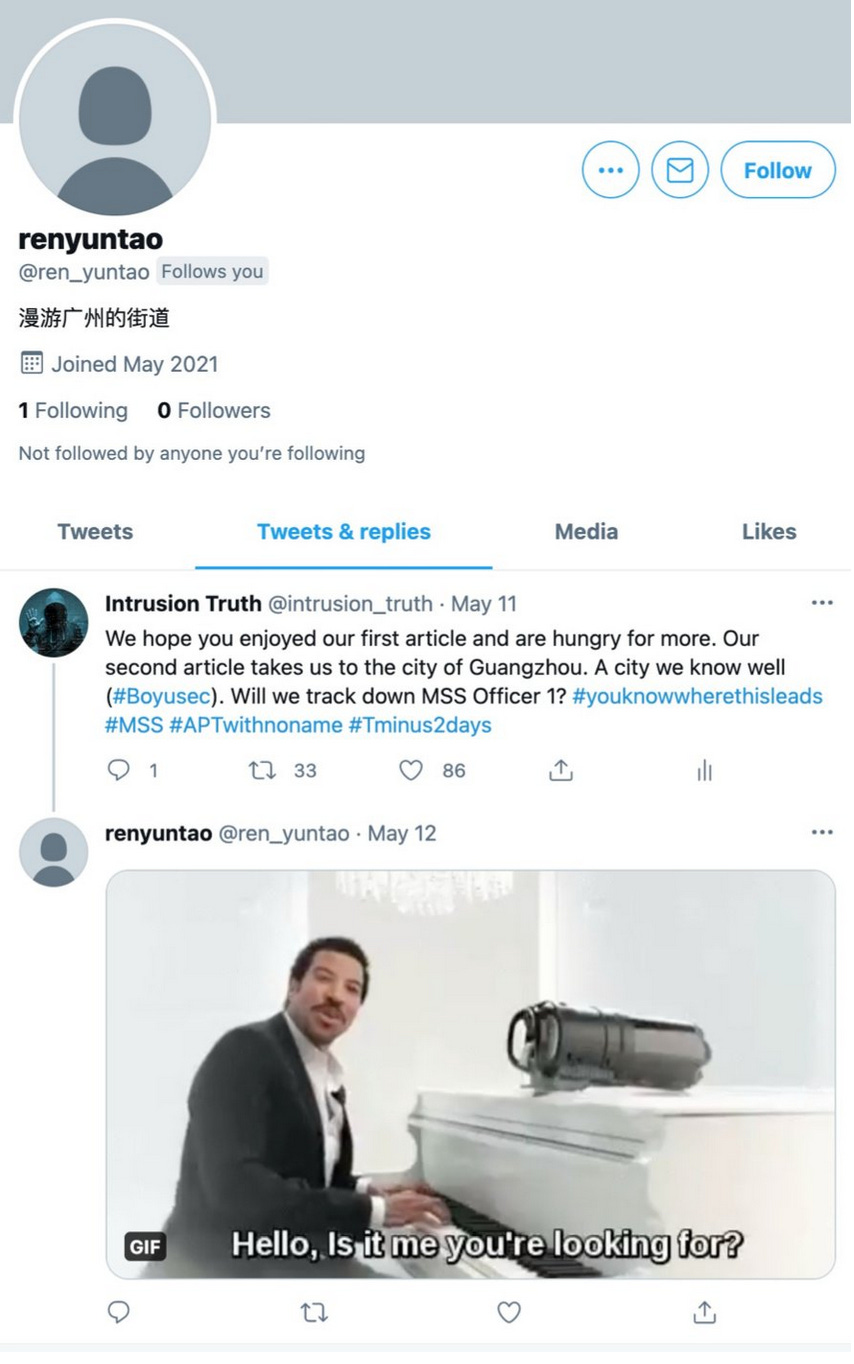Share renyuntao's GIF tweet

705,1312
